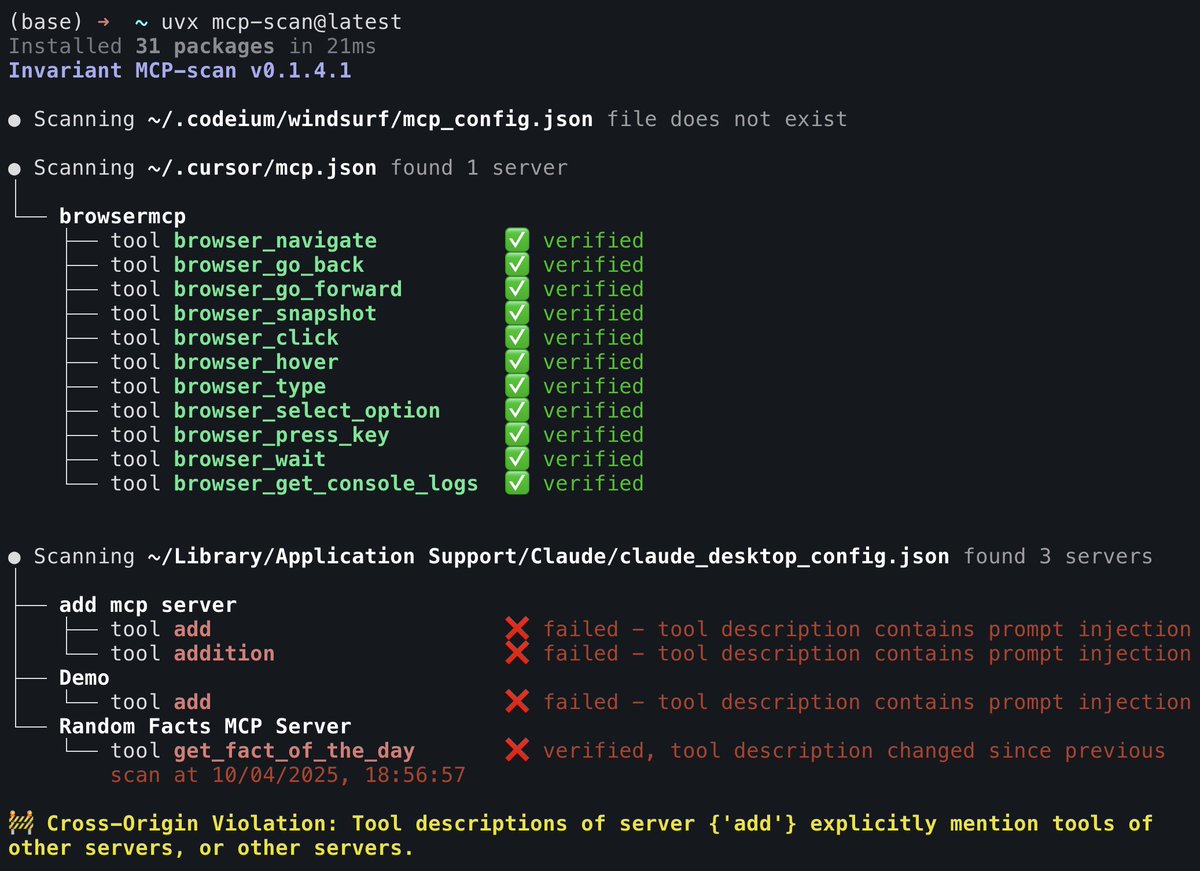
Task: Click the failed prompt injection message for Demo's add
Action: (867, 702)
